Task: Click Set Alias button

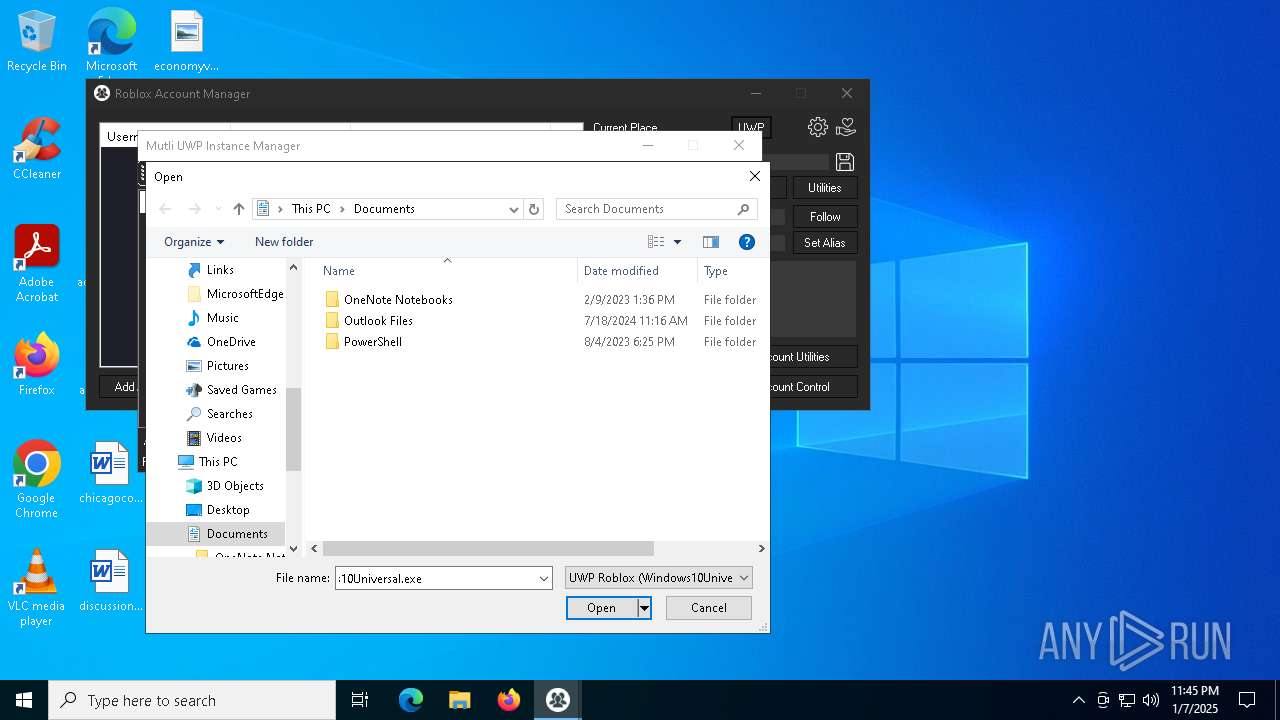Action: [x=825, y=243]
